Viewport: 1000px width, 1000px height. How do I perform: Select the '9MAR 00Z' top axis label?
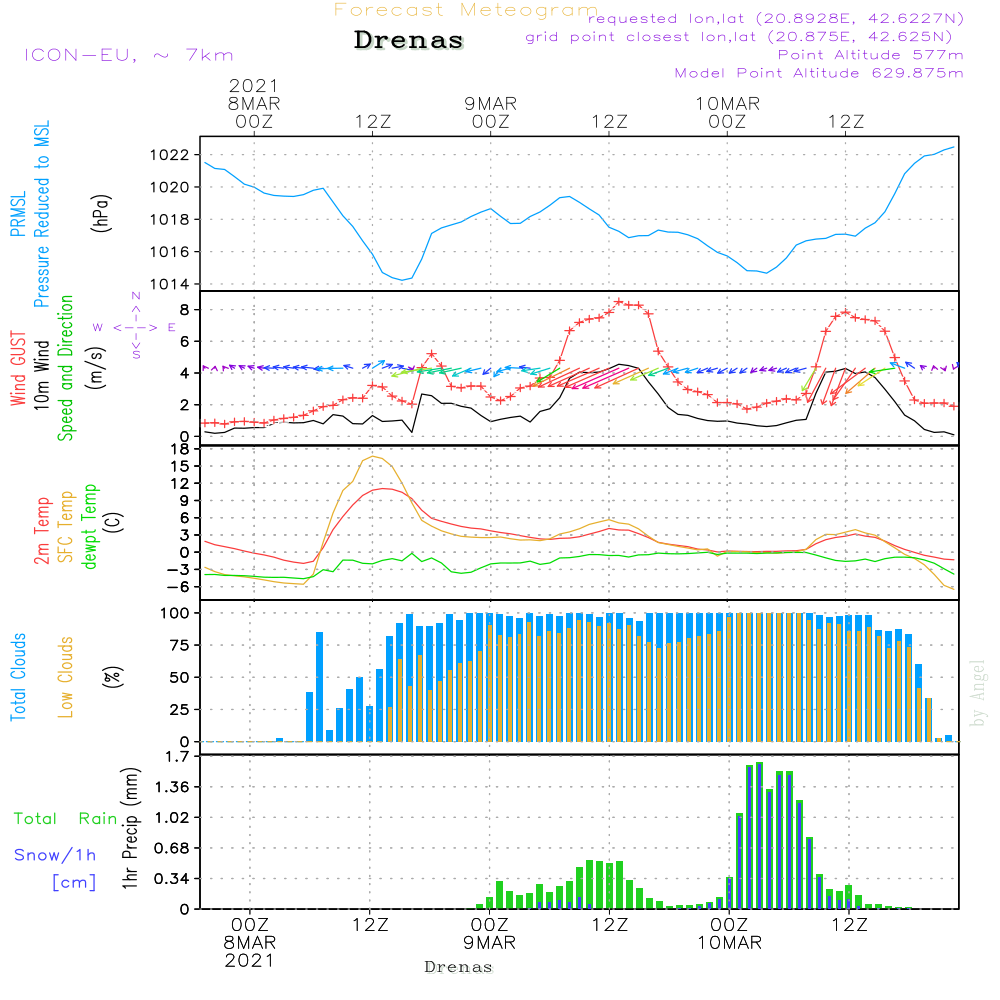[x=490, y=113]
